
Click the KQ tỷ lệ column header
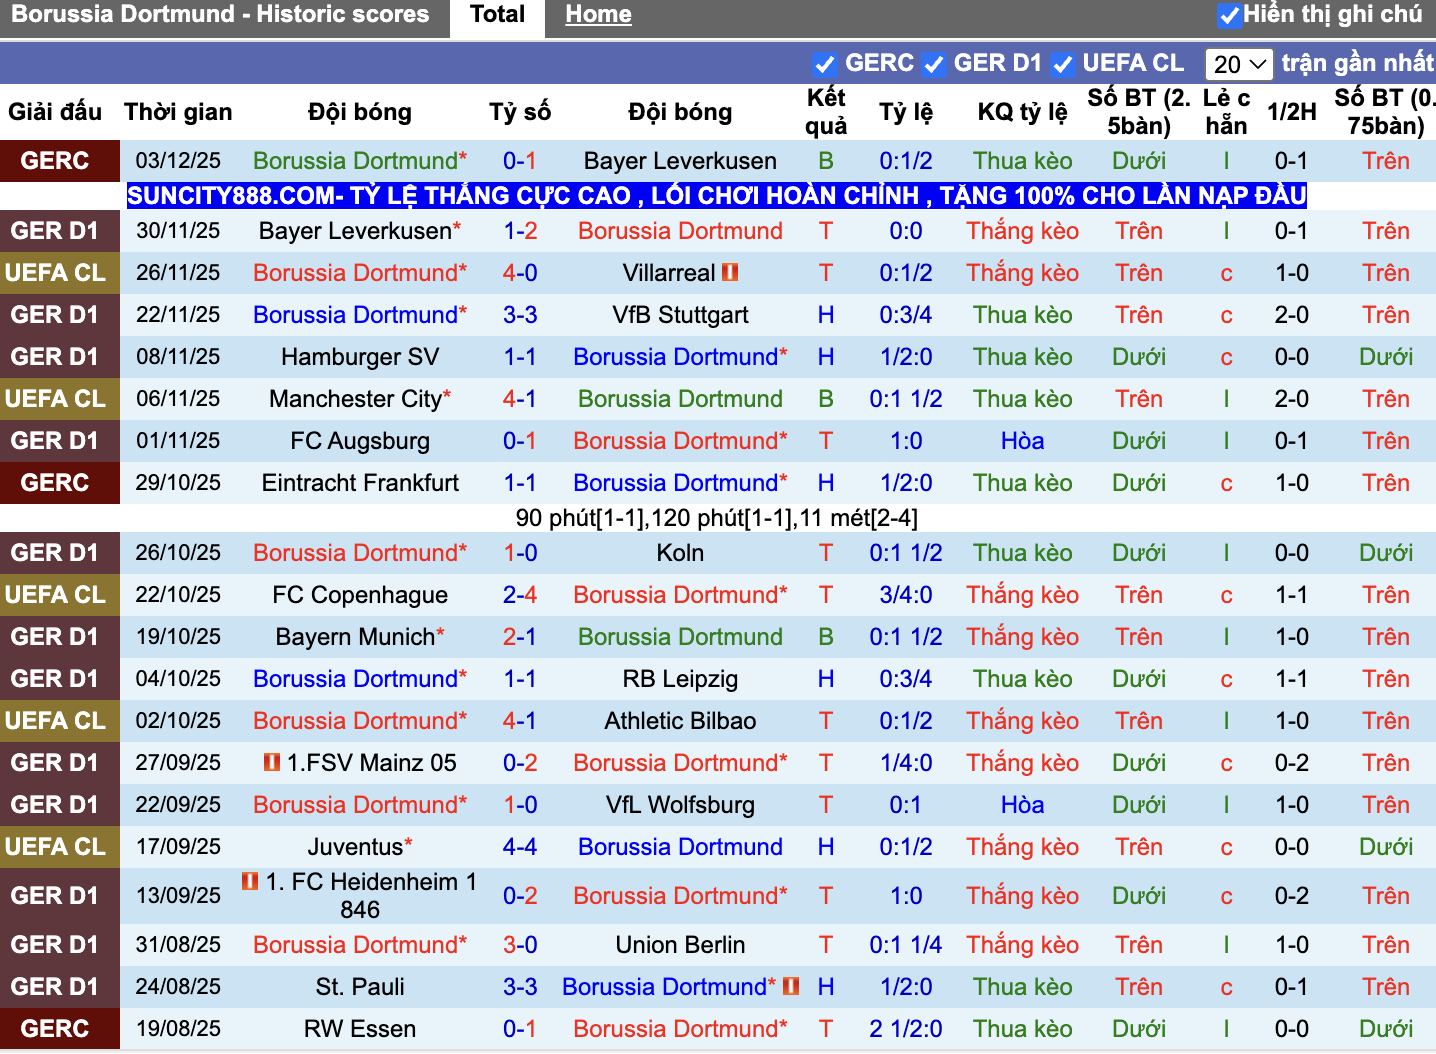(x=1022, y=112)
